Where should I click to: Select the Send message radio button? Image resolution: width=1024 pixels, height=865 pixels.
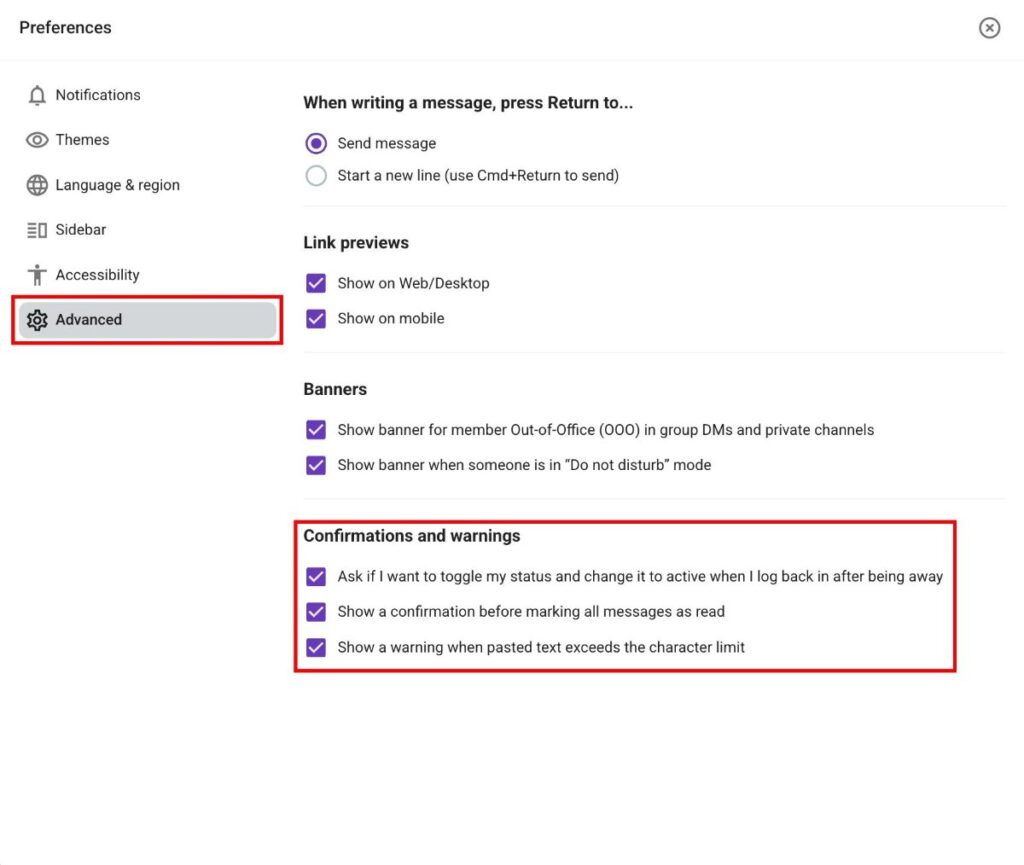click(x=316, y=144)
